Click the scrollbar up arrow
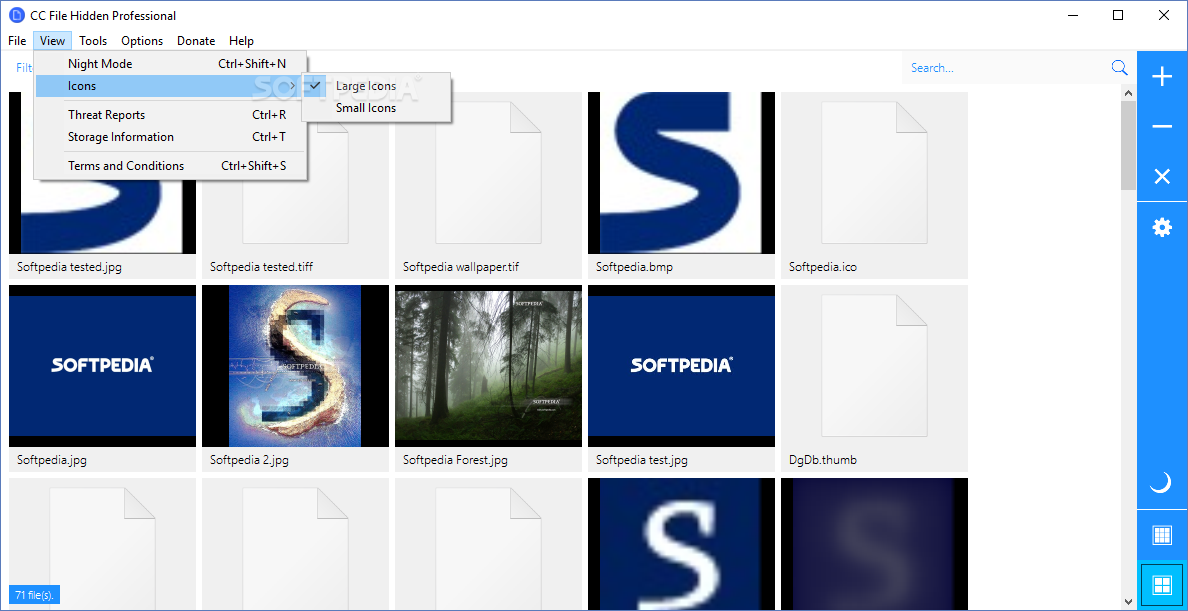Image resolution: width=1188 pixels, height=611 pixels. pos(1128,93)
